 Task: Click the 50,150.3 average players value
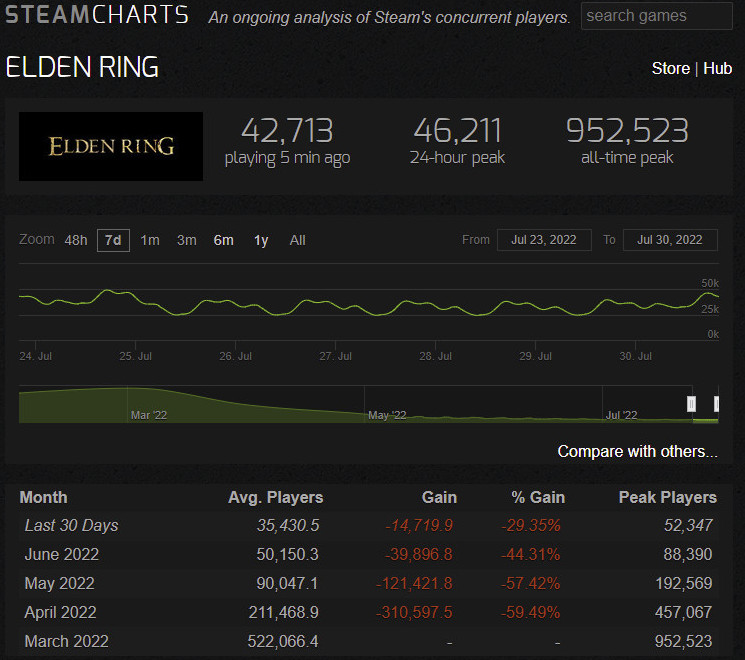click(287, 555)
